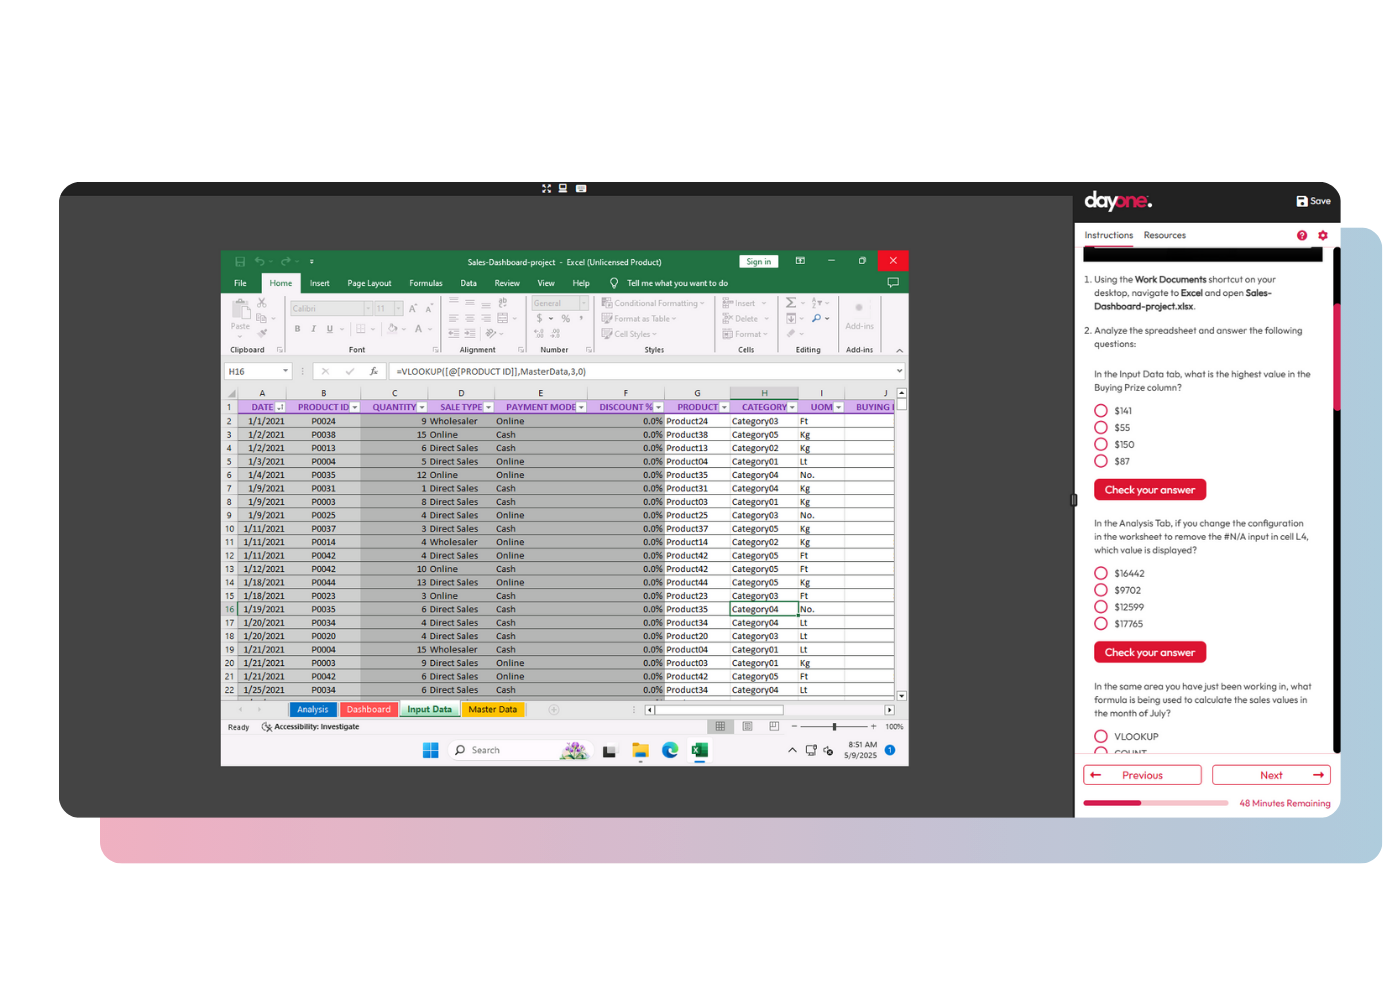Open the Comments icon in Excel ribbon

pyautogui.click(x=893, y=283)
